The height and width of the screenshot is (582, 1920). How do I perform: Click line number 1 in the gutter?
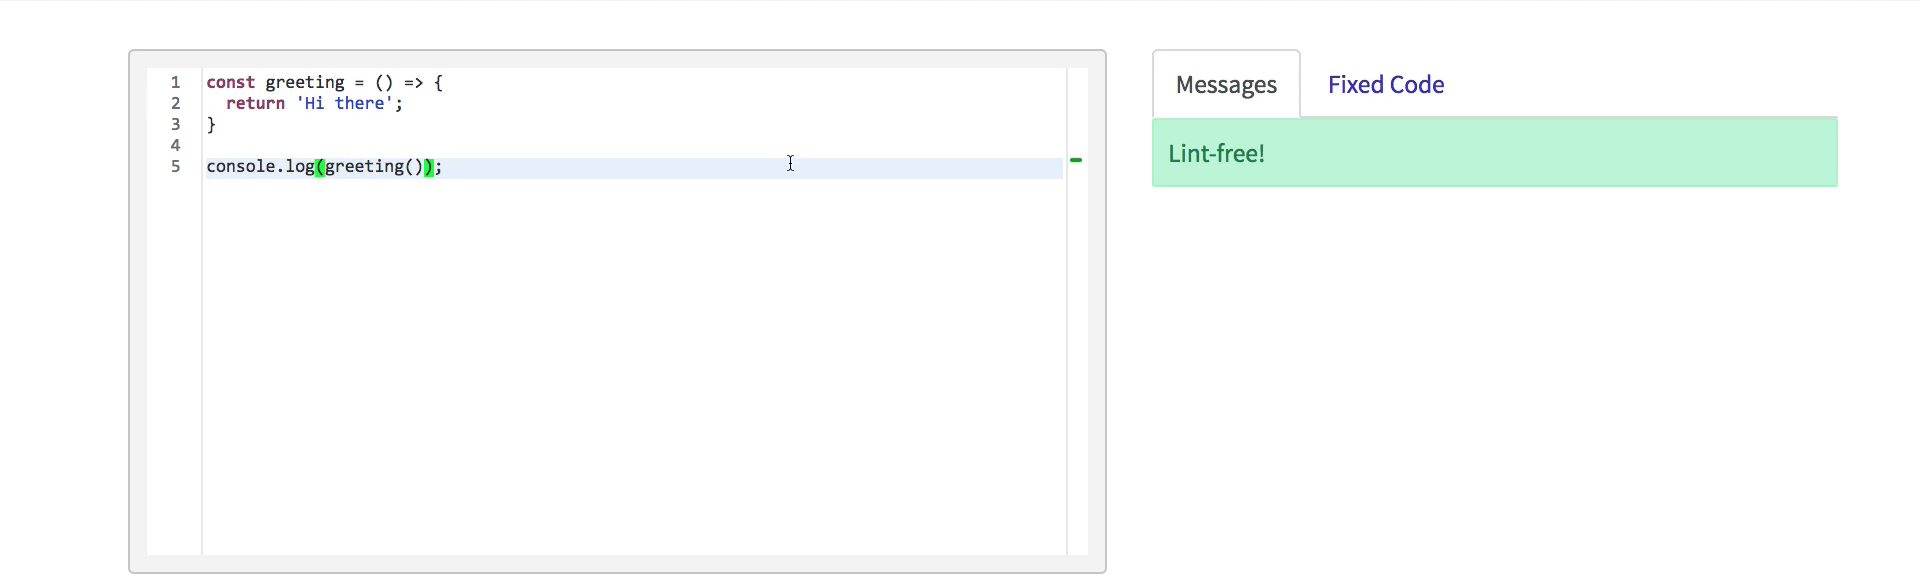click(175, 82)
